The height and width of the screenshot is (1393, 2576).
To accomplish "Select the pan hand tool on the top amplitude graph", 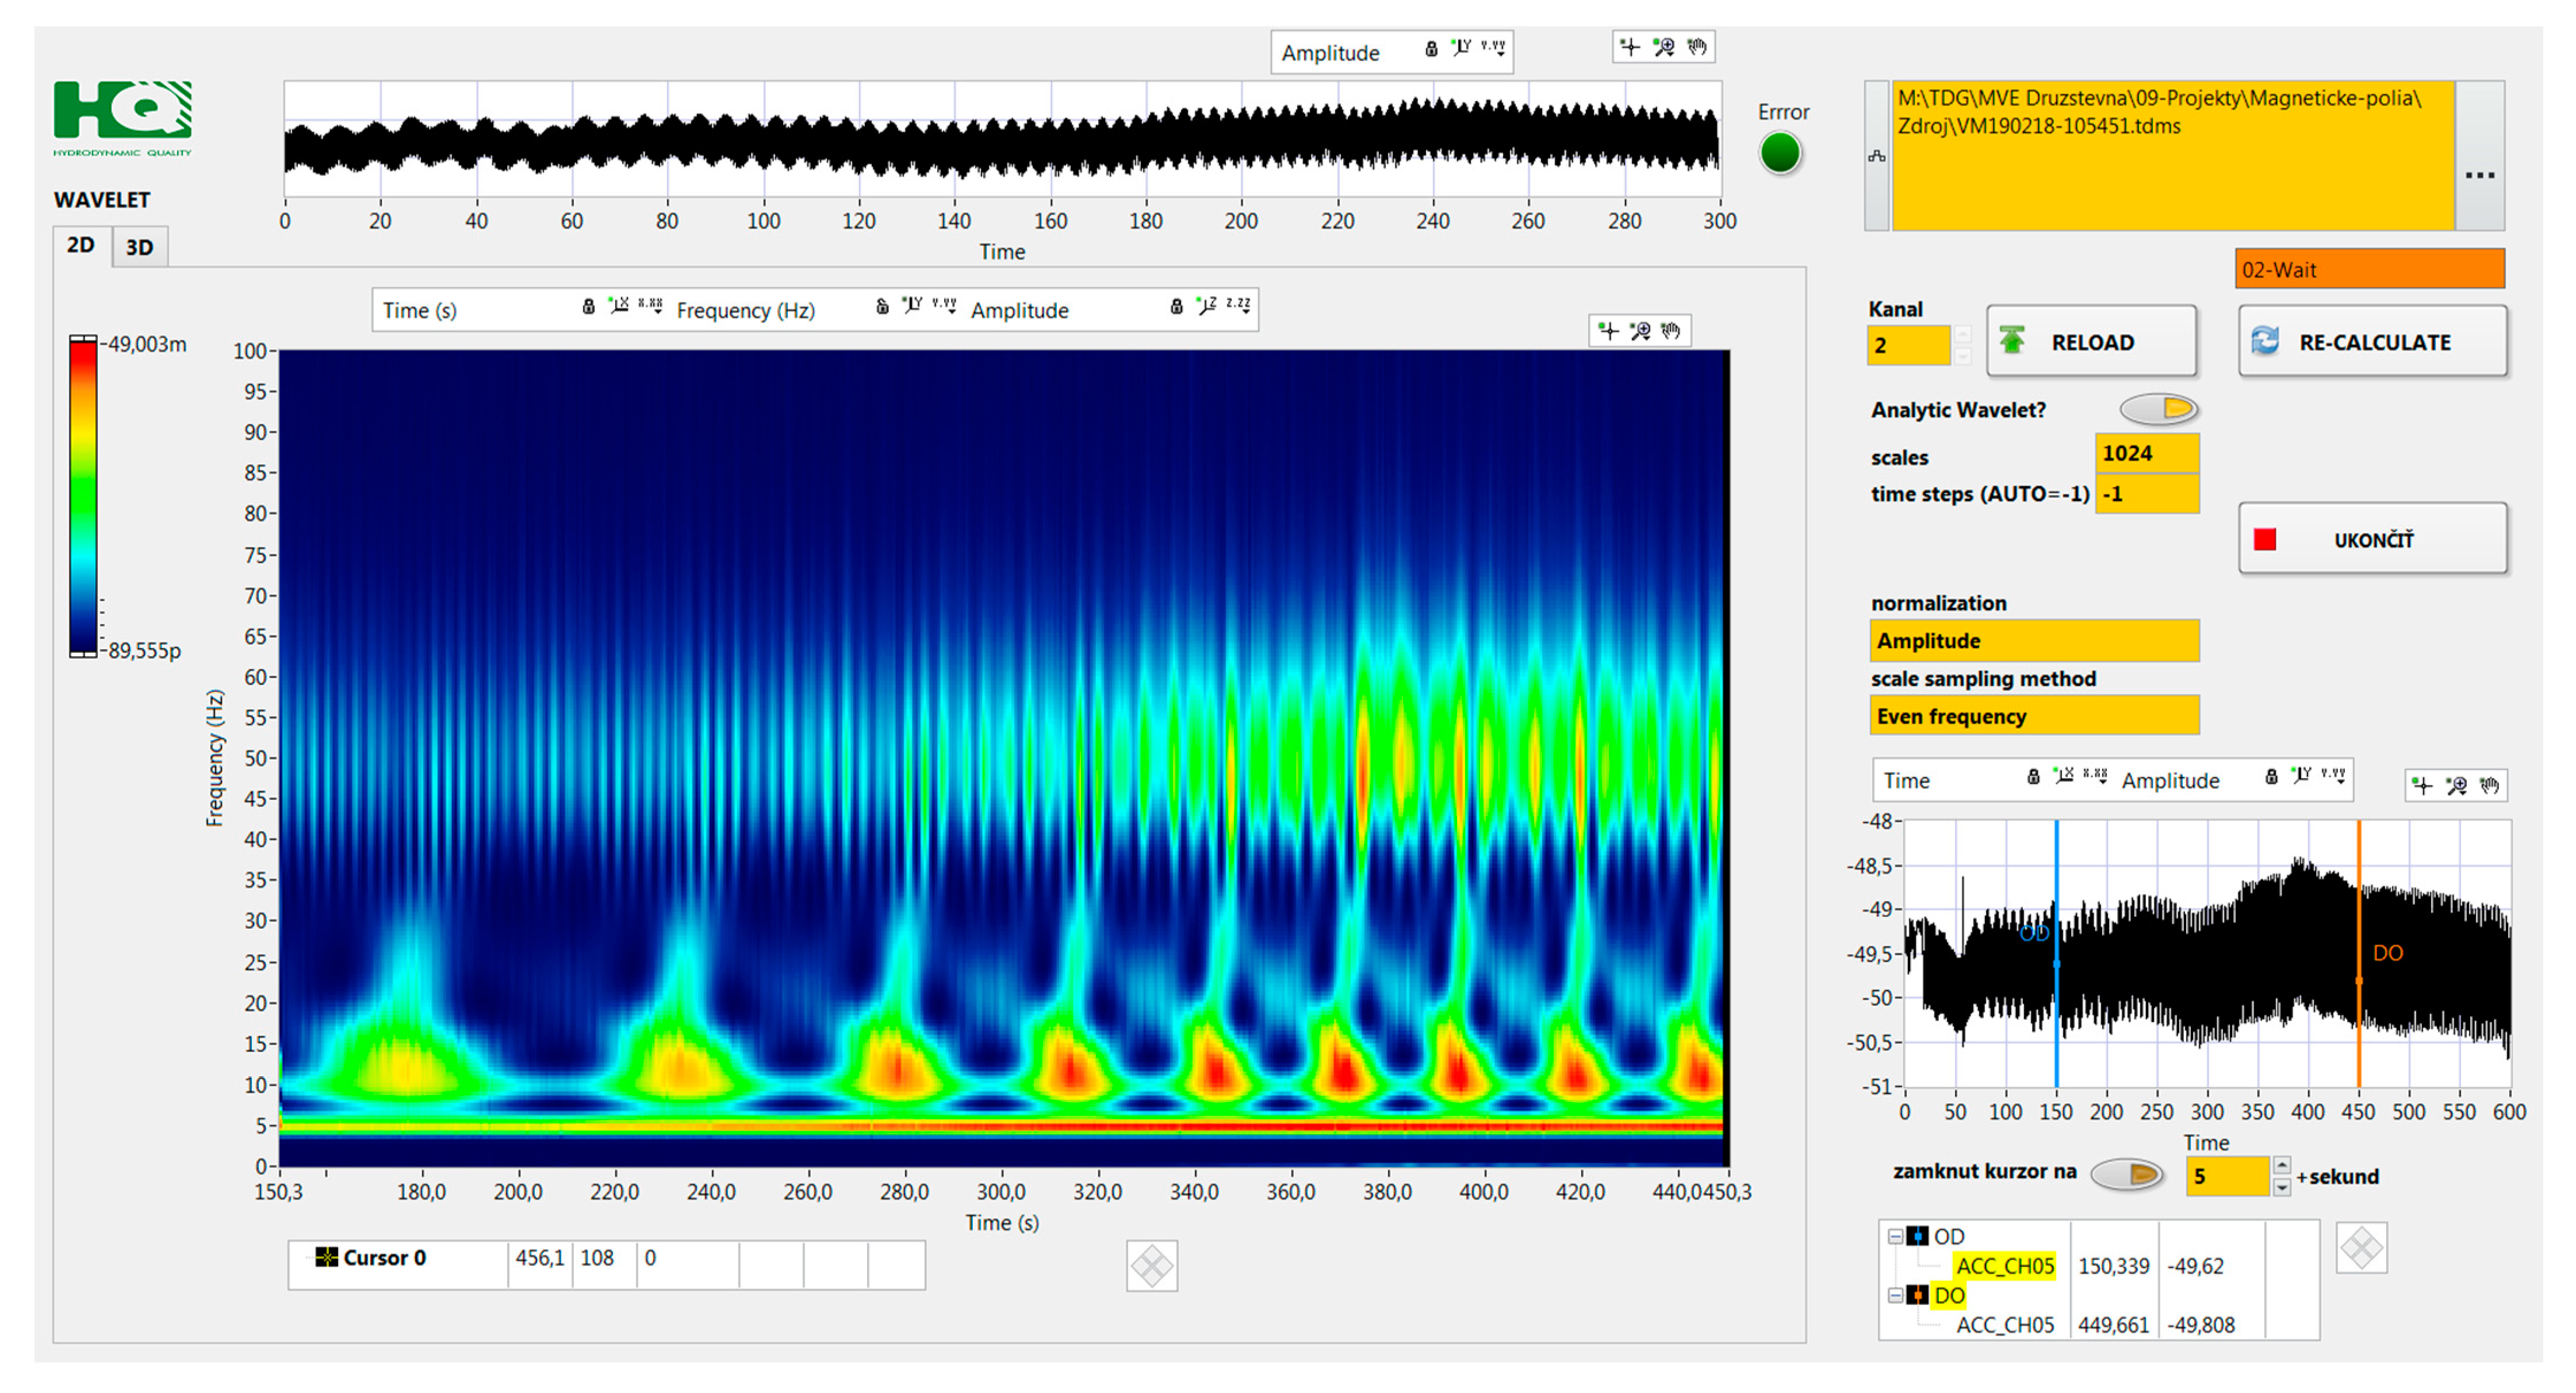I will 1697,47.
